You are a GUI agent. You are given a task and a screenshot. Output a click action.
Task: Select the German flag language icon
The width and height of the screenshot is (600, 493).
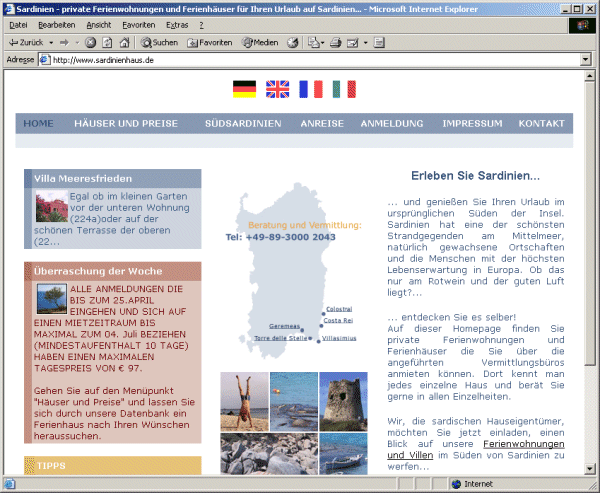[244, 90]
